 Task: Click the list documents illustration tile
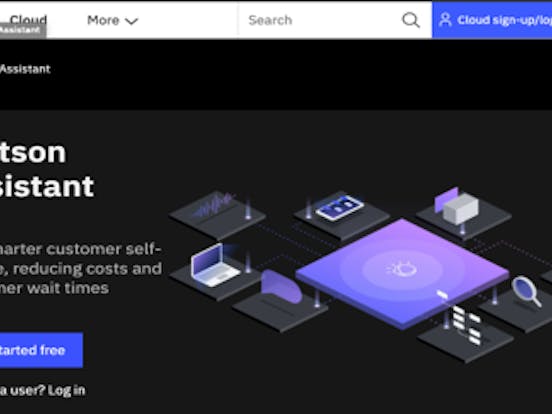pos(465,334)
